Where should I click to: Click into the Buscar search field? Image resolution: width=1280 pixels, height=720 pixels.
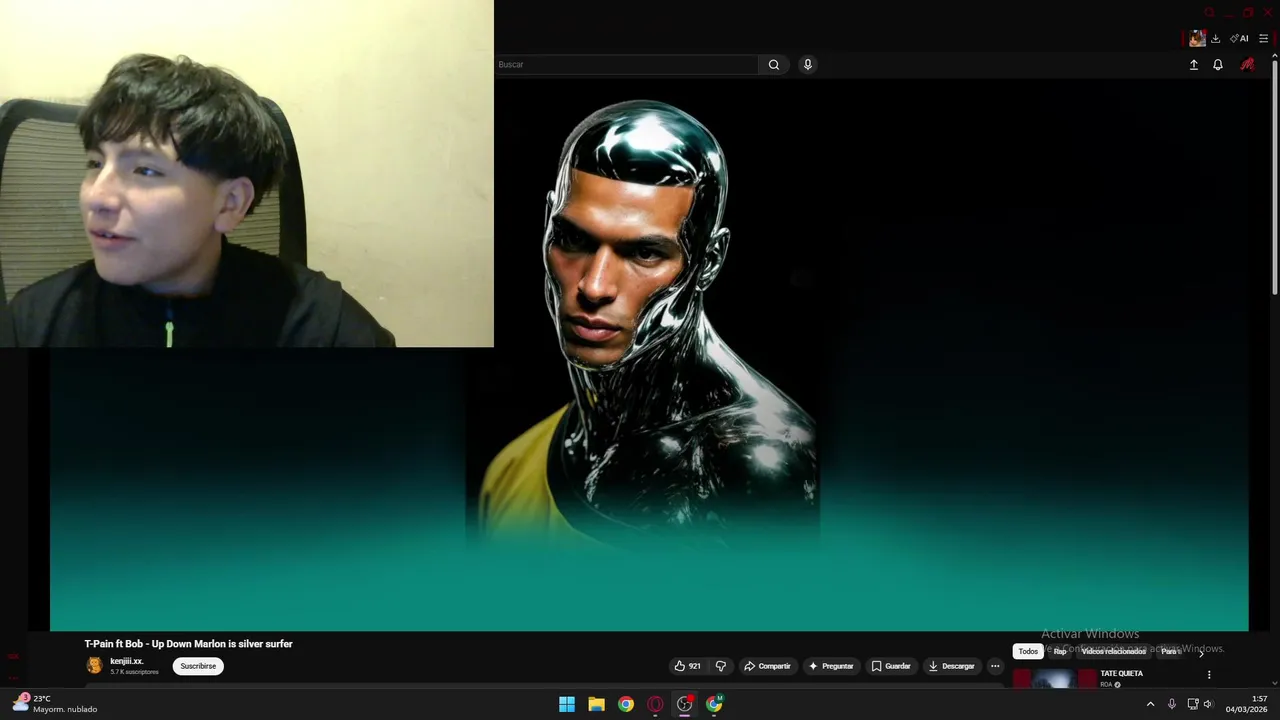click(x=627, y=64)
